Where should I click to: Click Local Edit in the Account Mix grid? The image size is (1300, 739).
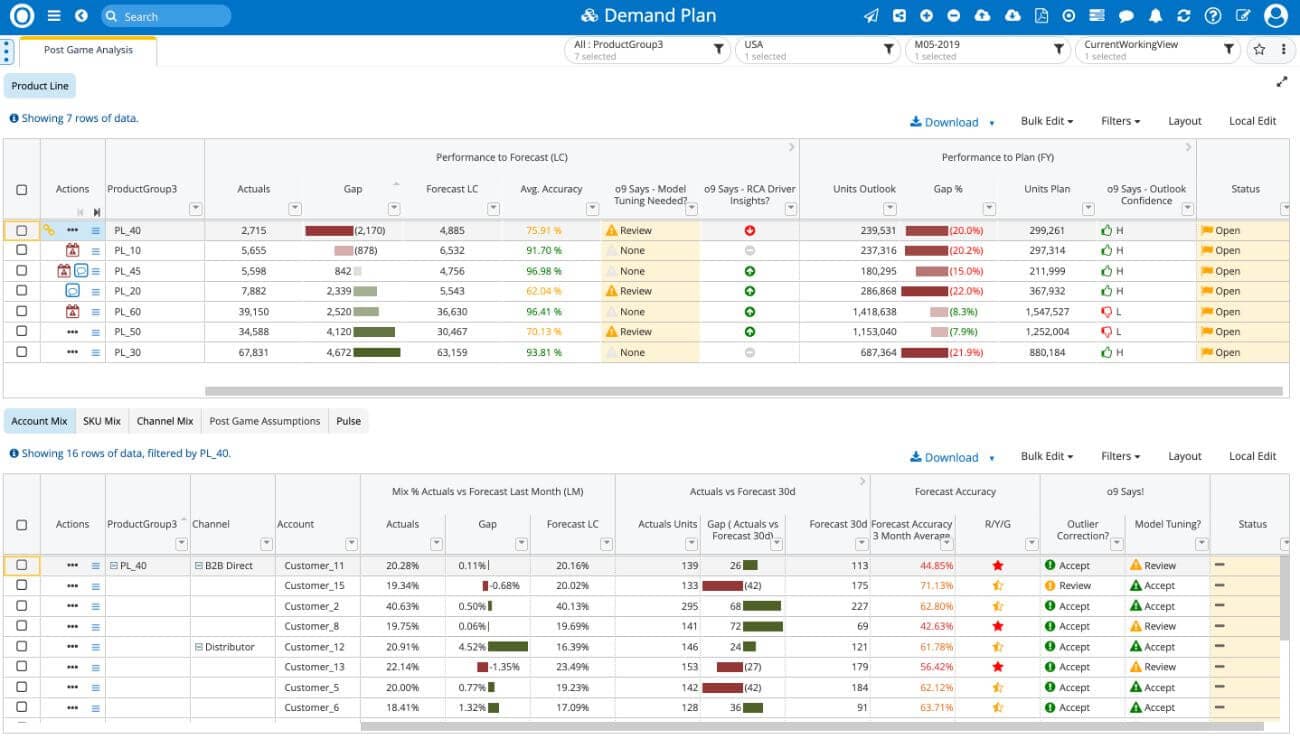[1252, 456]
